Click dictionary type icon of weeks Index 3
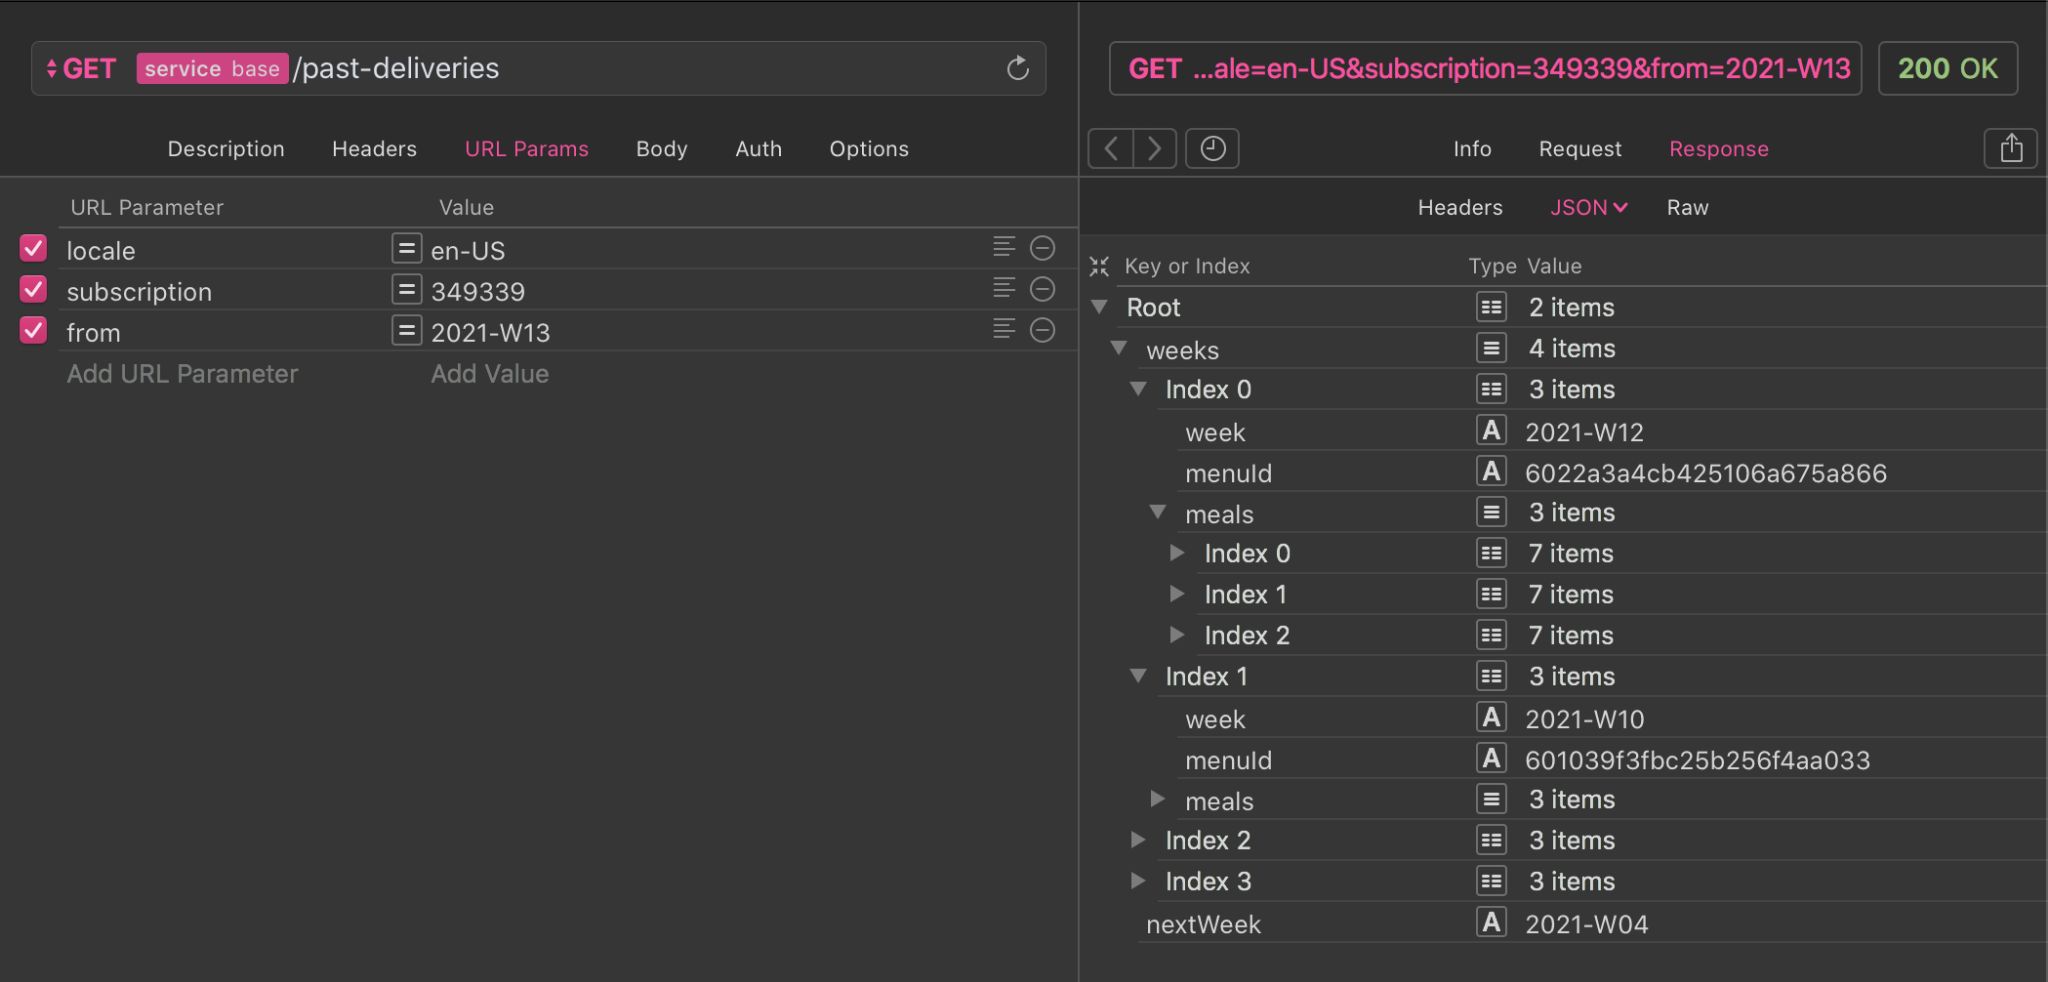 click(1491, 881)
